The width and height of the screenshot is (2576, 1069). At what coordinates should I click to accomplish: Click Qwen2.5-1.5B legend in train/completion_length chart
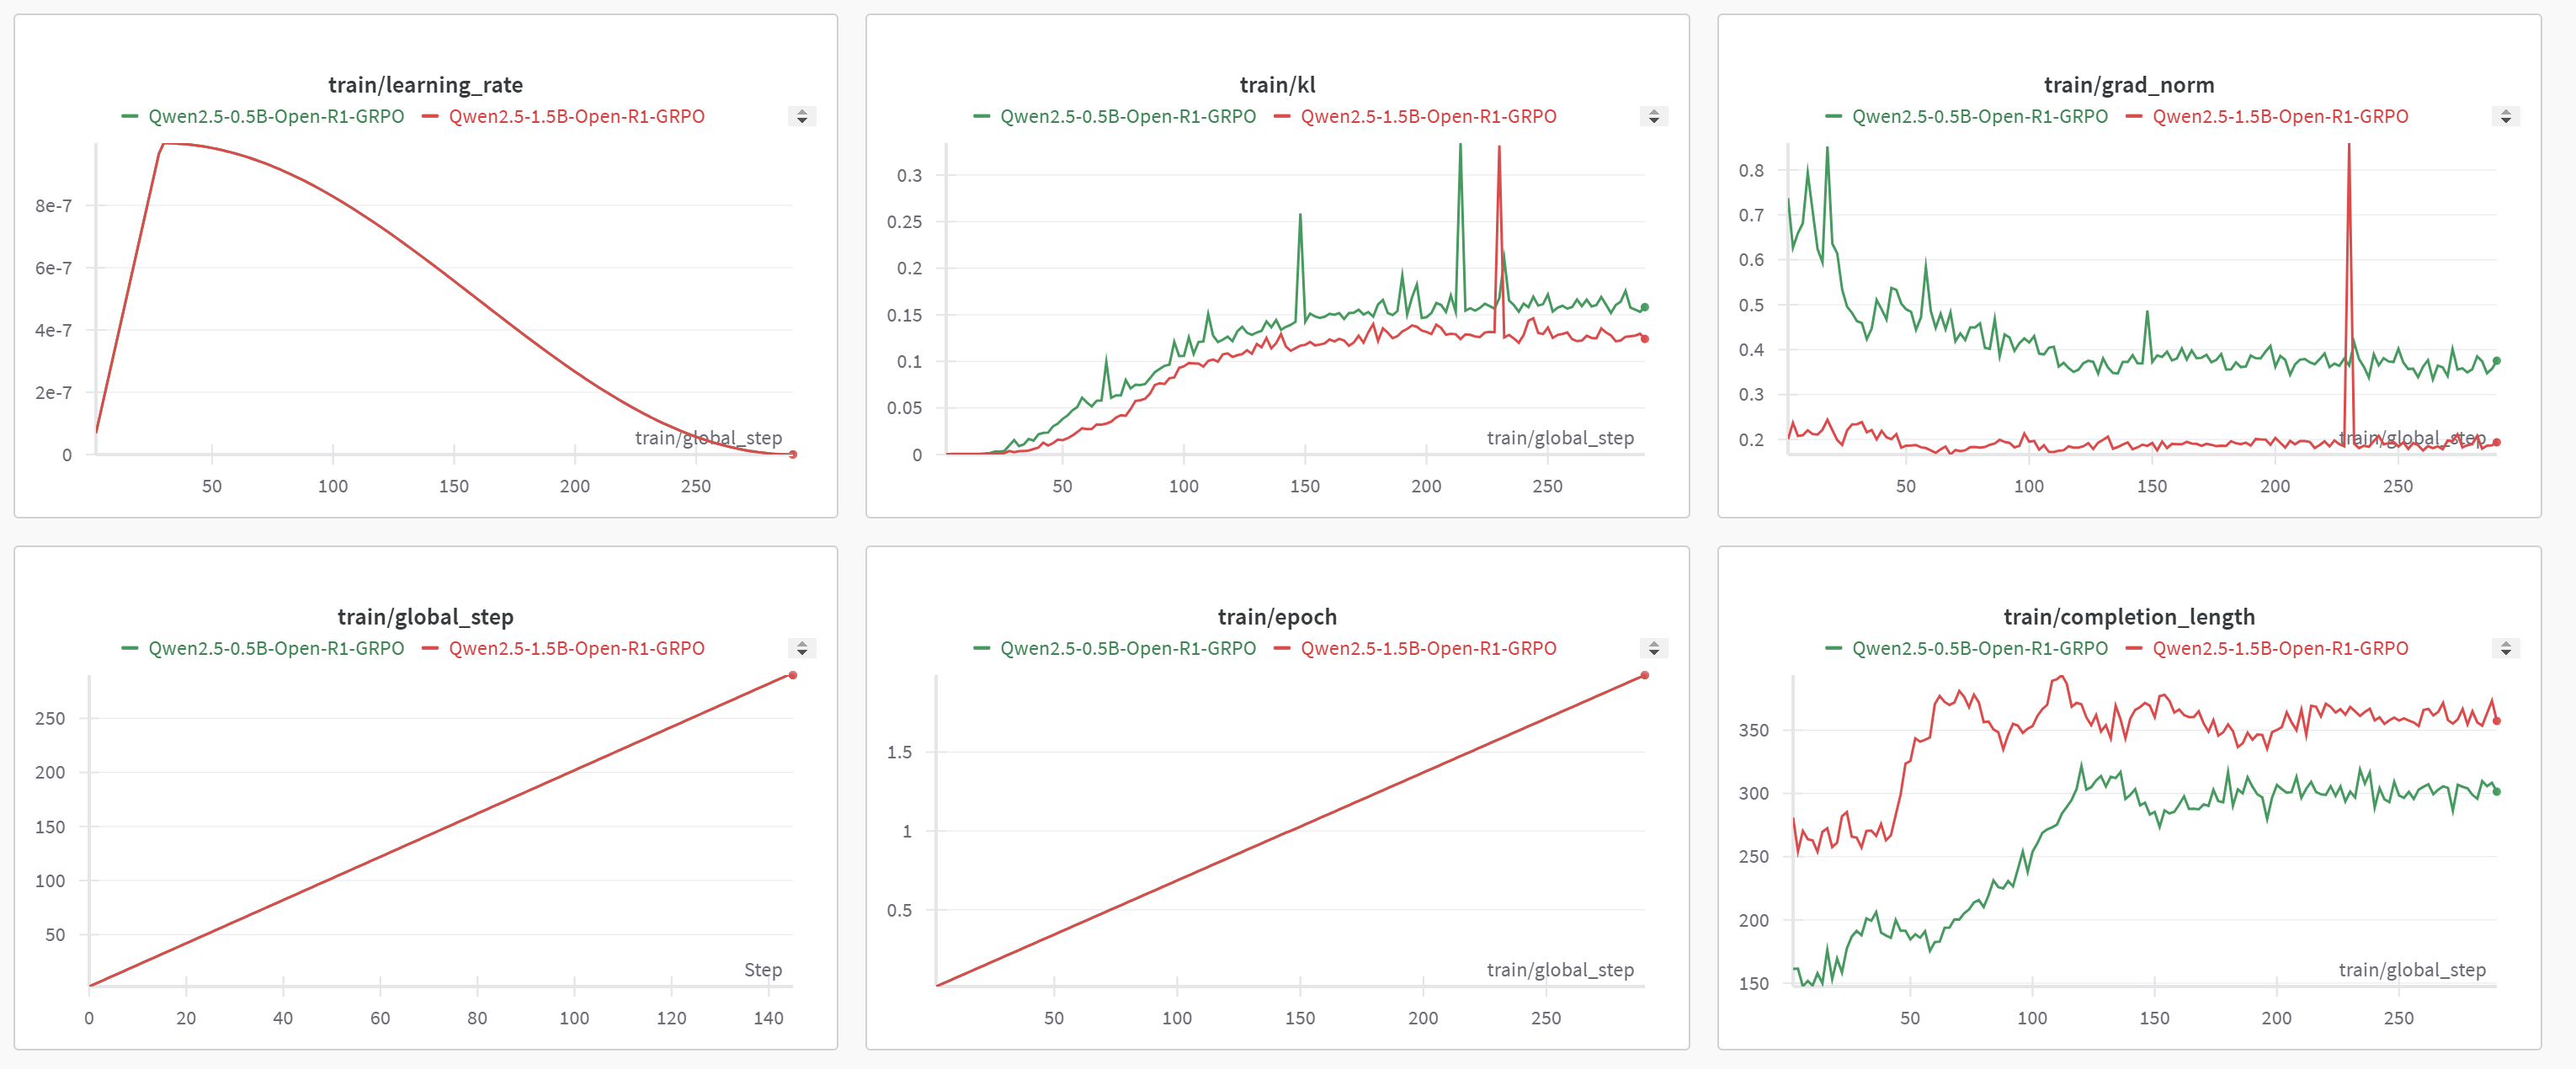(x=2281, y=649)
